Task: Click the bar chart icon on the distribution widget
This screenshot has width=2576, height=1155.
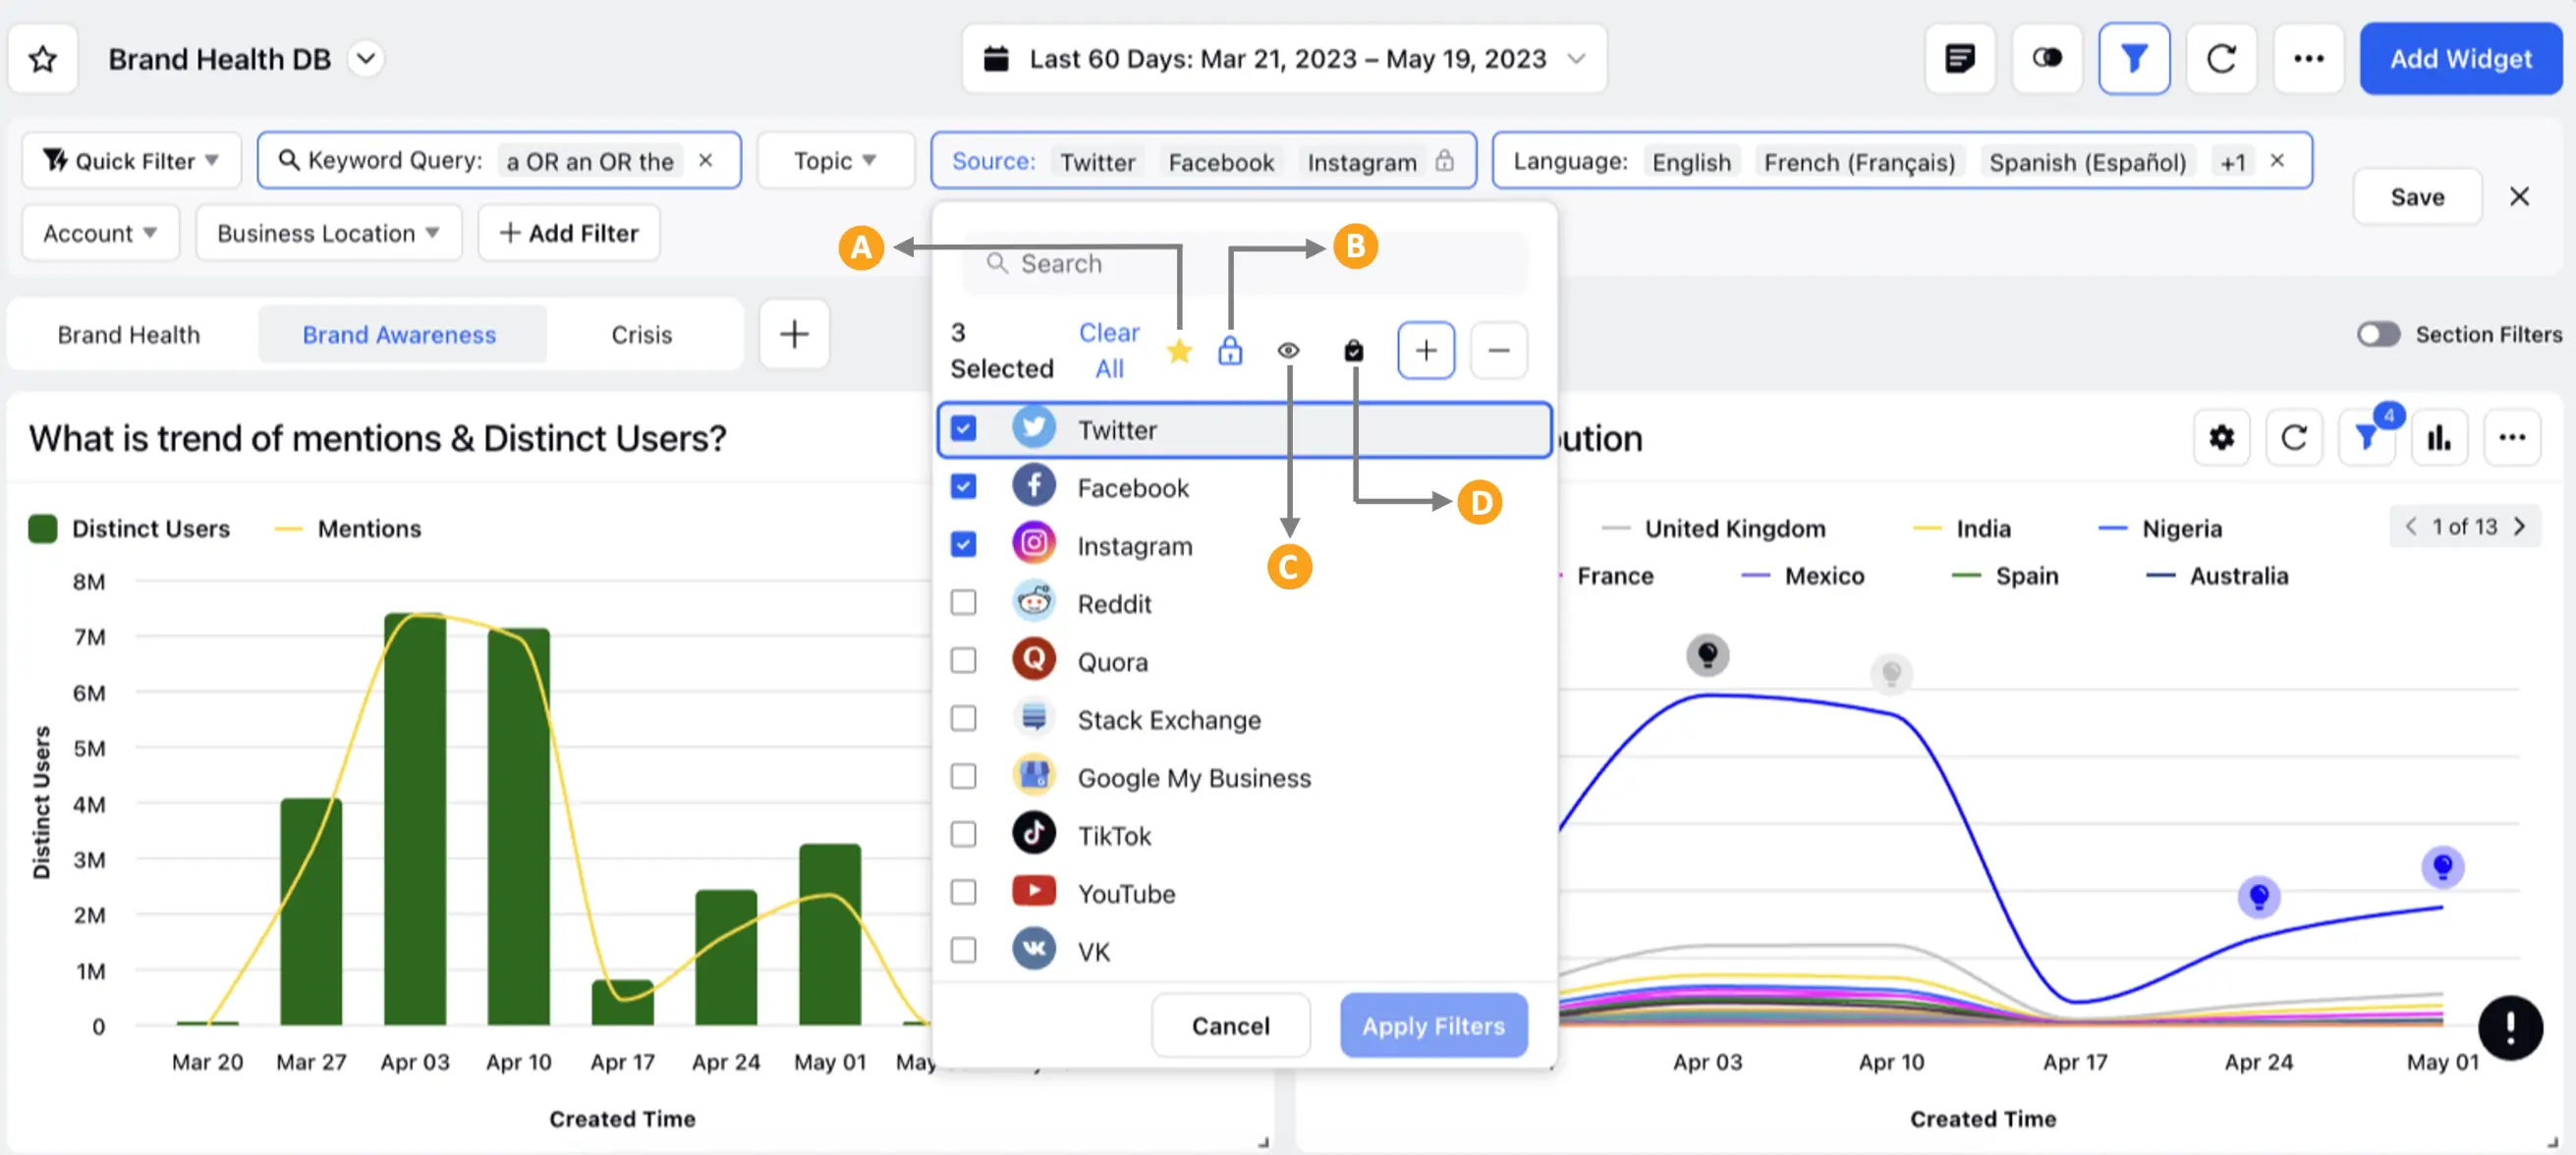Action: [2440, 437]
